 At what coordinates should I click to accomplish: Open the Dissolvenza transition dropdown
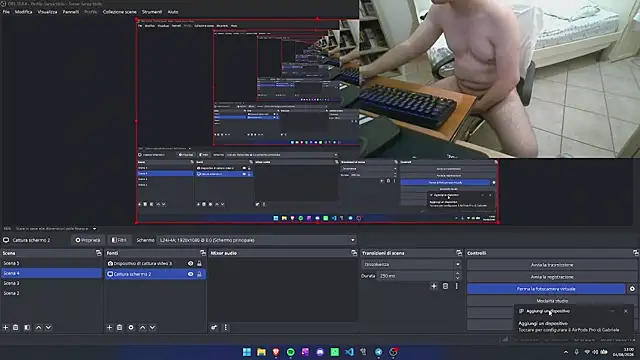tap(411, 264)
